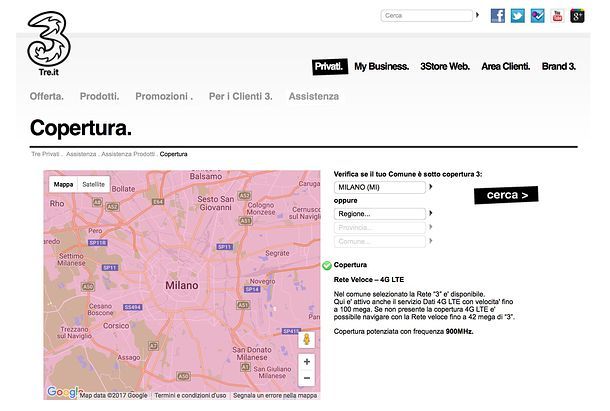610x411 pixels.
Task: Open the Promozioni menu
Action: [x=164, y=96]
